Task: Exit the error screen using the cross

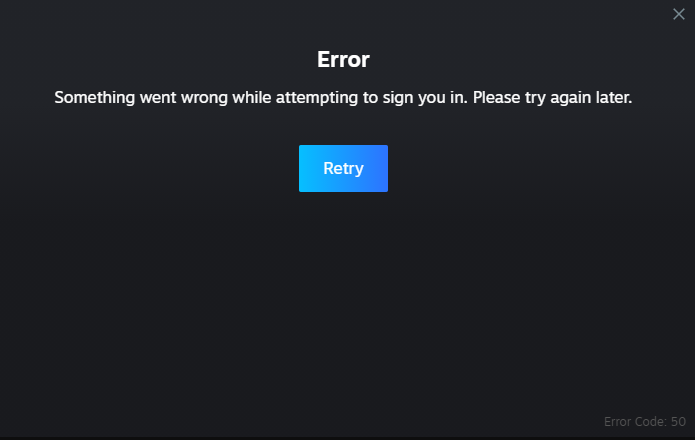Action: (x=679, y=14)
